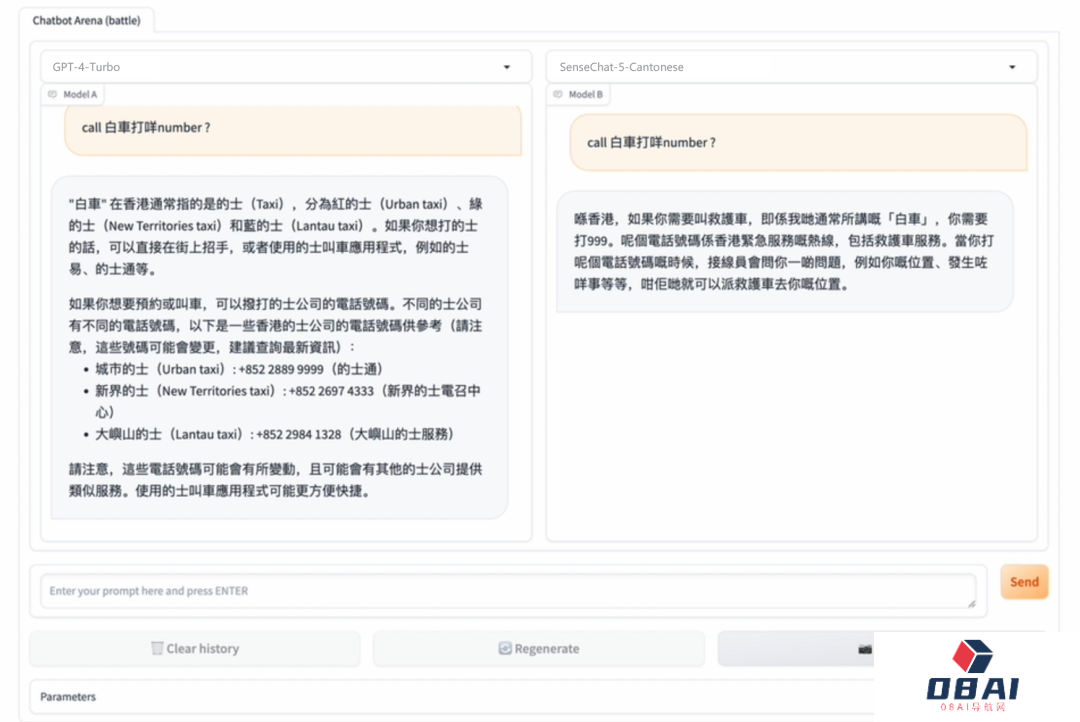This screenshot has height=722, width=1080.
Task: Click the camera icon on the third button
Action: [865, 649]
